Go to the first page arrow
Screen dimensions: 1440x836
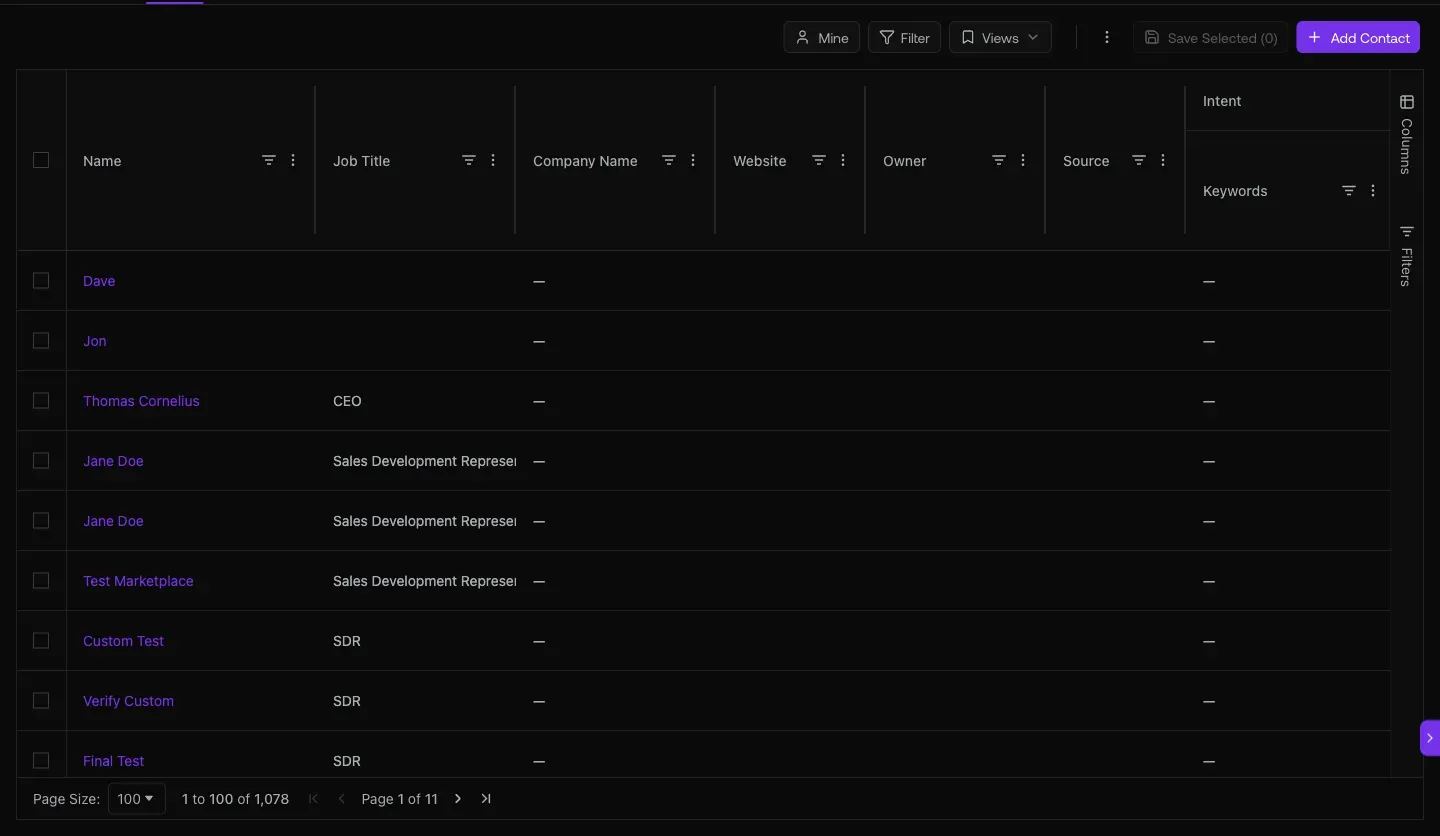pos(314,798)
